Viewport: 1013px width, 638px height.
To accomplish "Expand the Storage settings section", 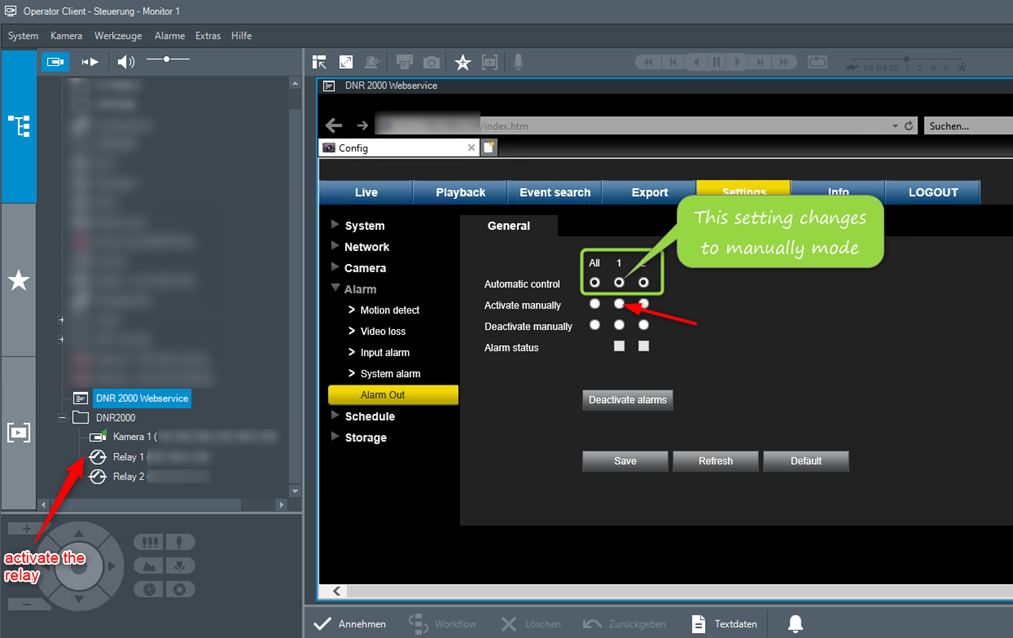I will (336, 437).
